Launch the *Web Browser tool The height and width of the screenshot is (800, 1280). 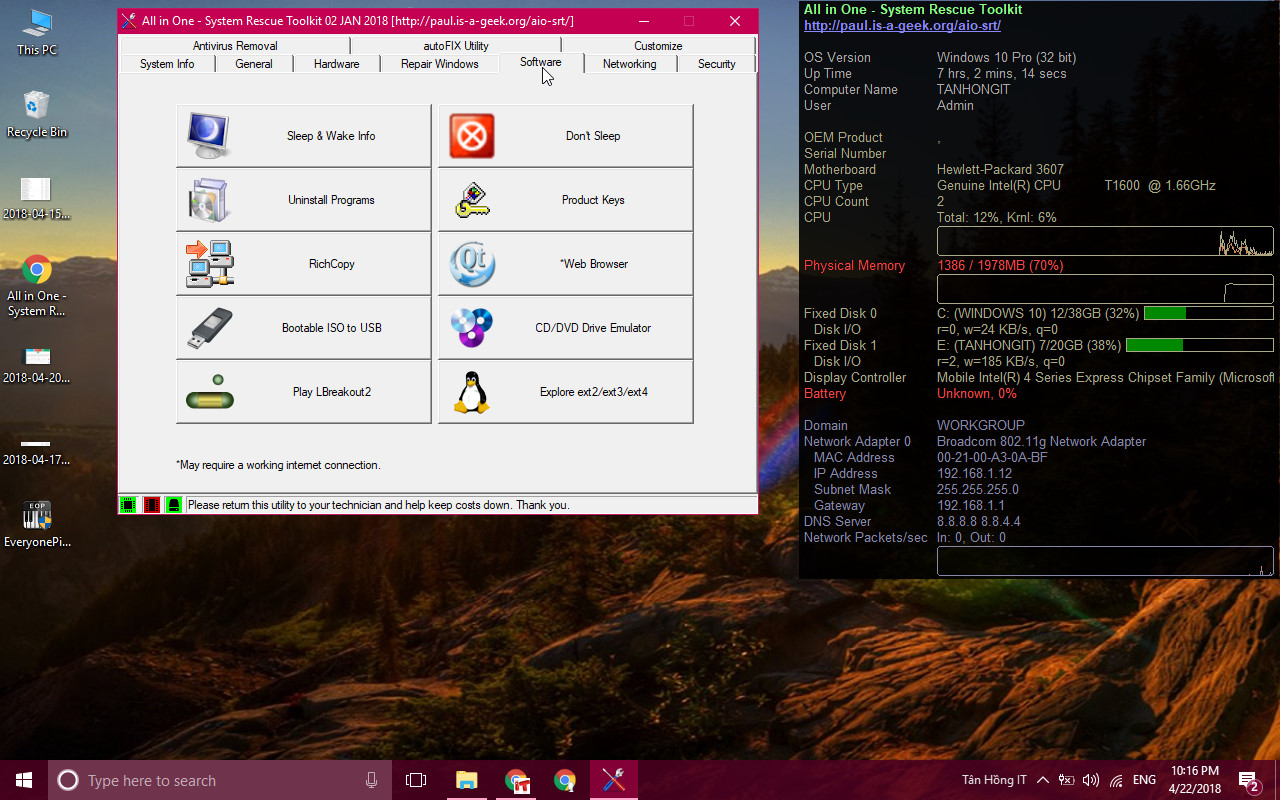coord(566,264)
